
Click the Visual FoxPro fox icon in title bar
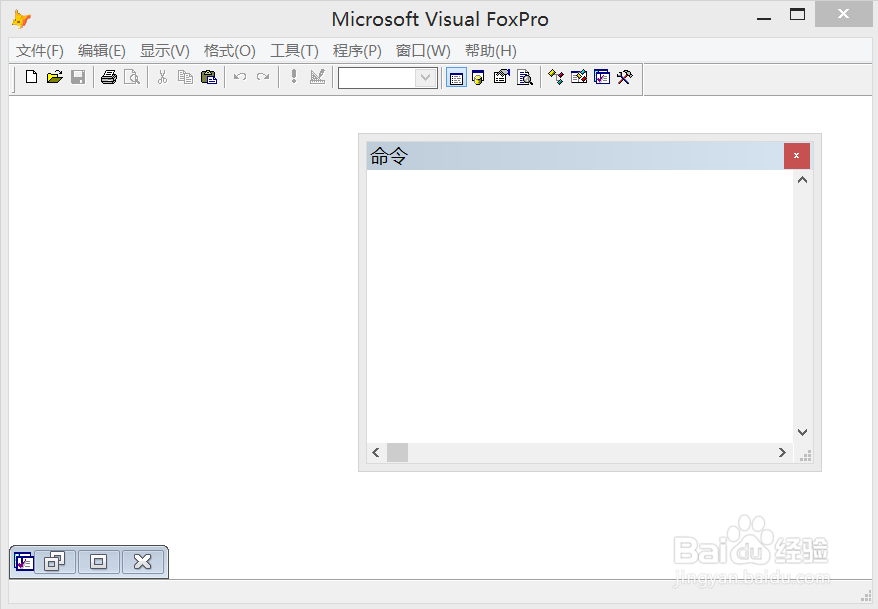click(21, 20)
